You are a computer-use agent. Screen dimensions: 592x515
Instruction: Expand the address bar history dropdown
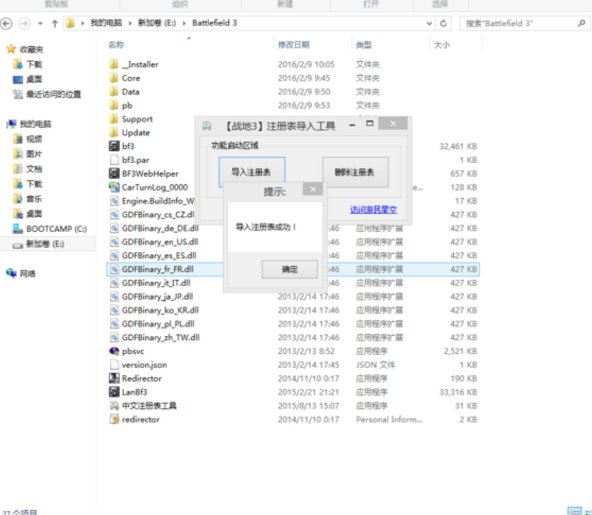click(x=429, y=23)
